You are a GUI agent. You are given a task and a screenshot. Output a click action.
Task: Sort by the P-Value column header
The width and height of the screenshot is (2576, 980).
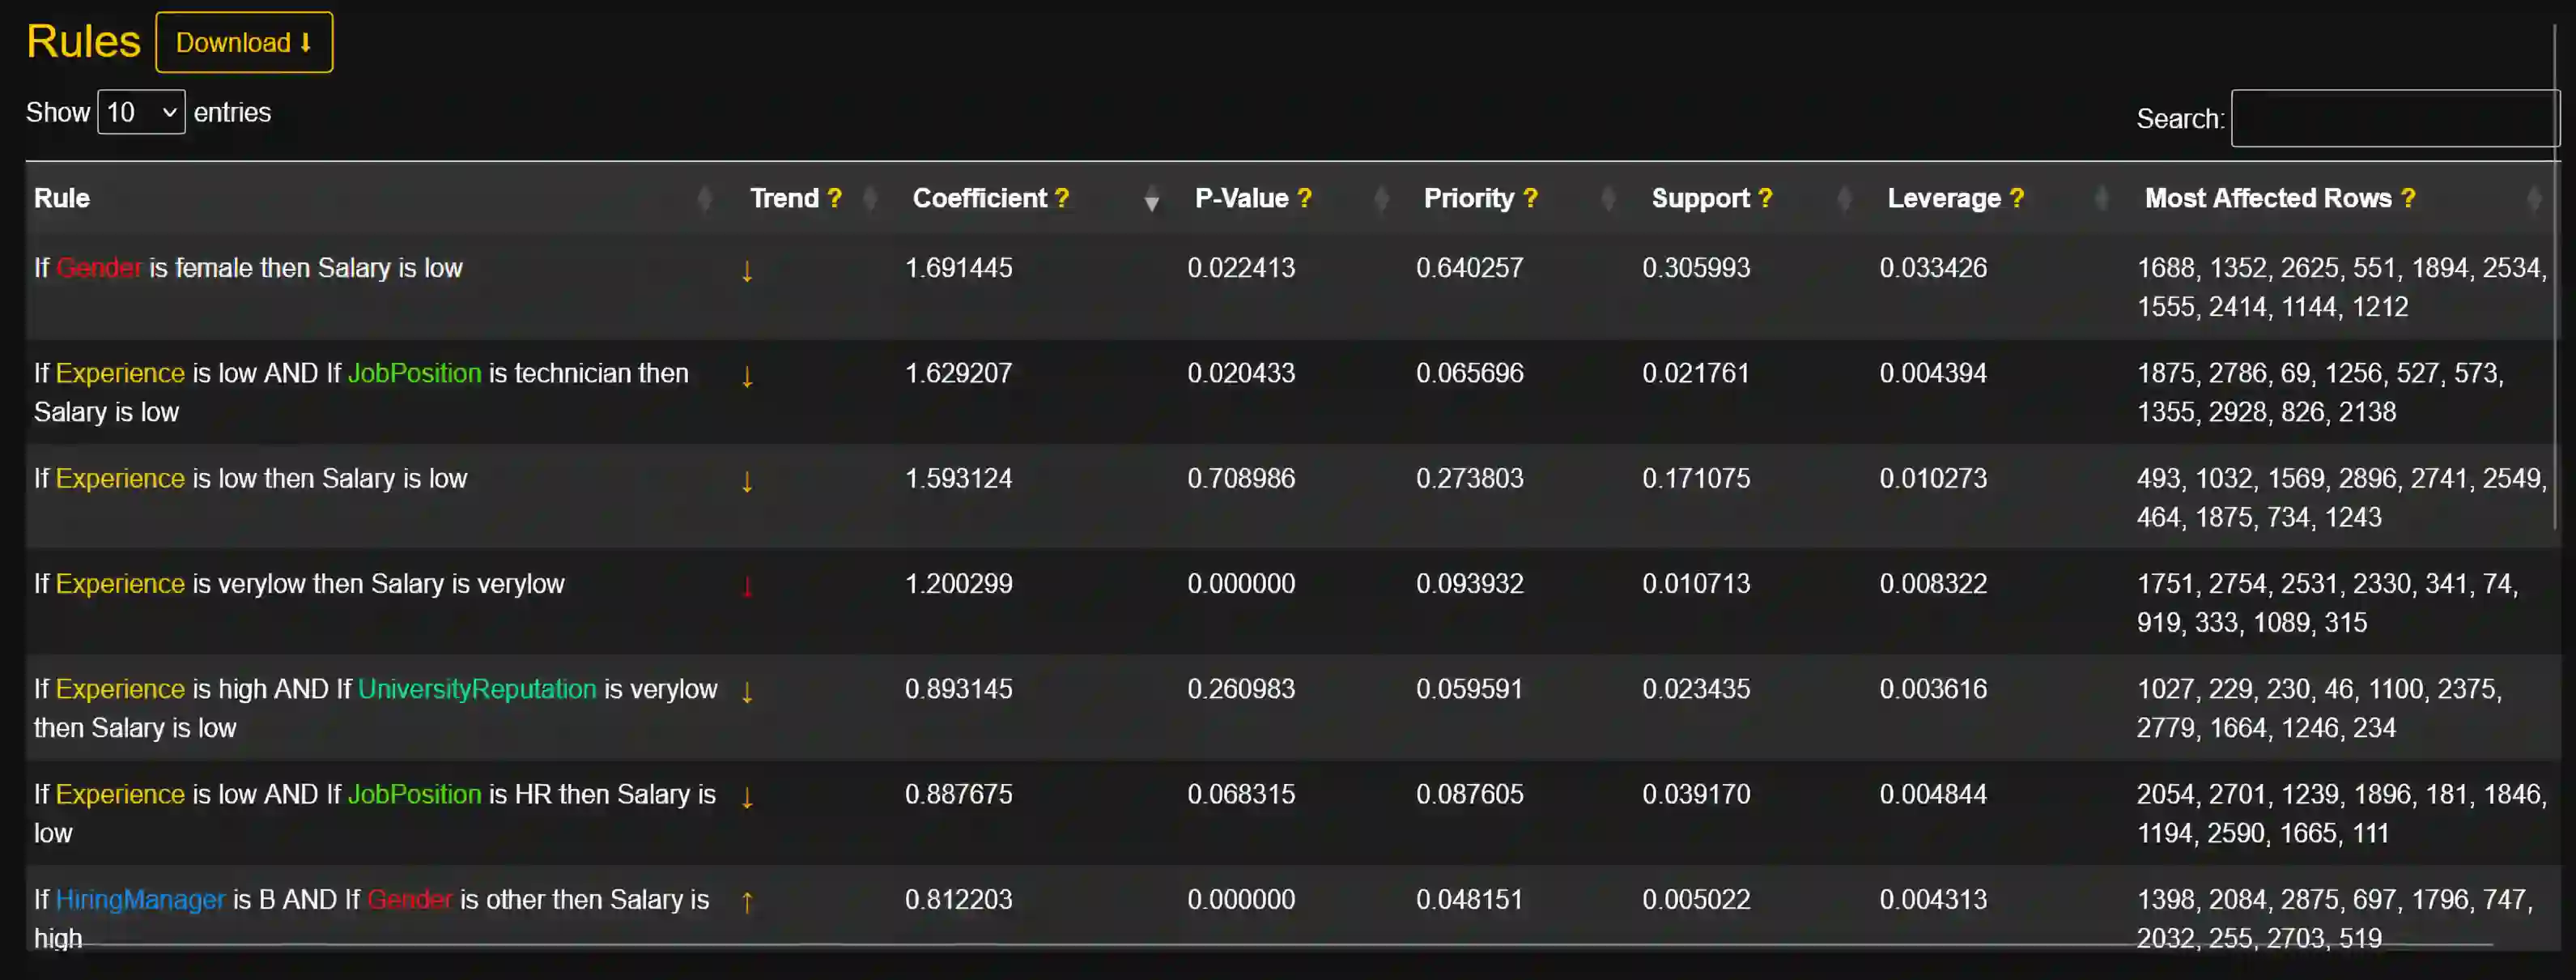pos(1240,198)
